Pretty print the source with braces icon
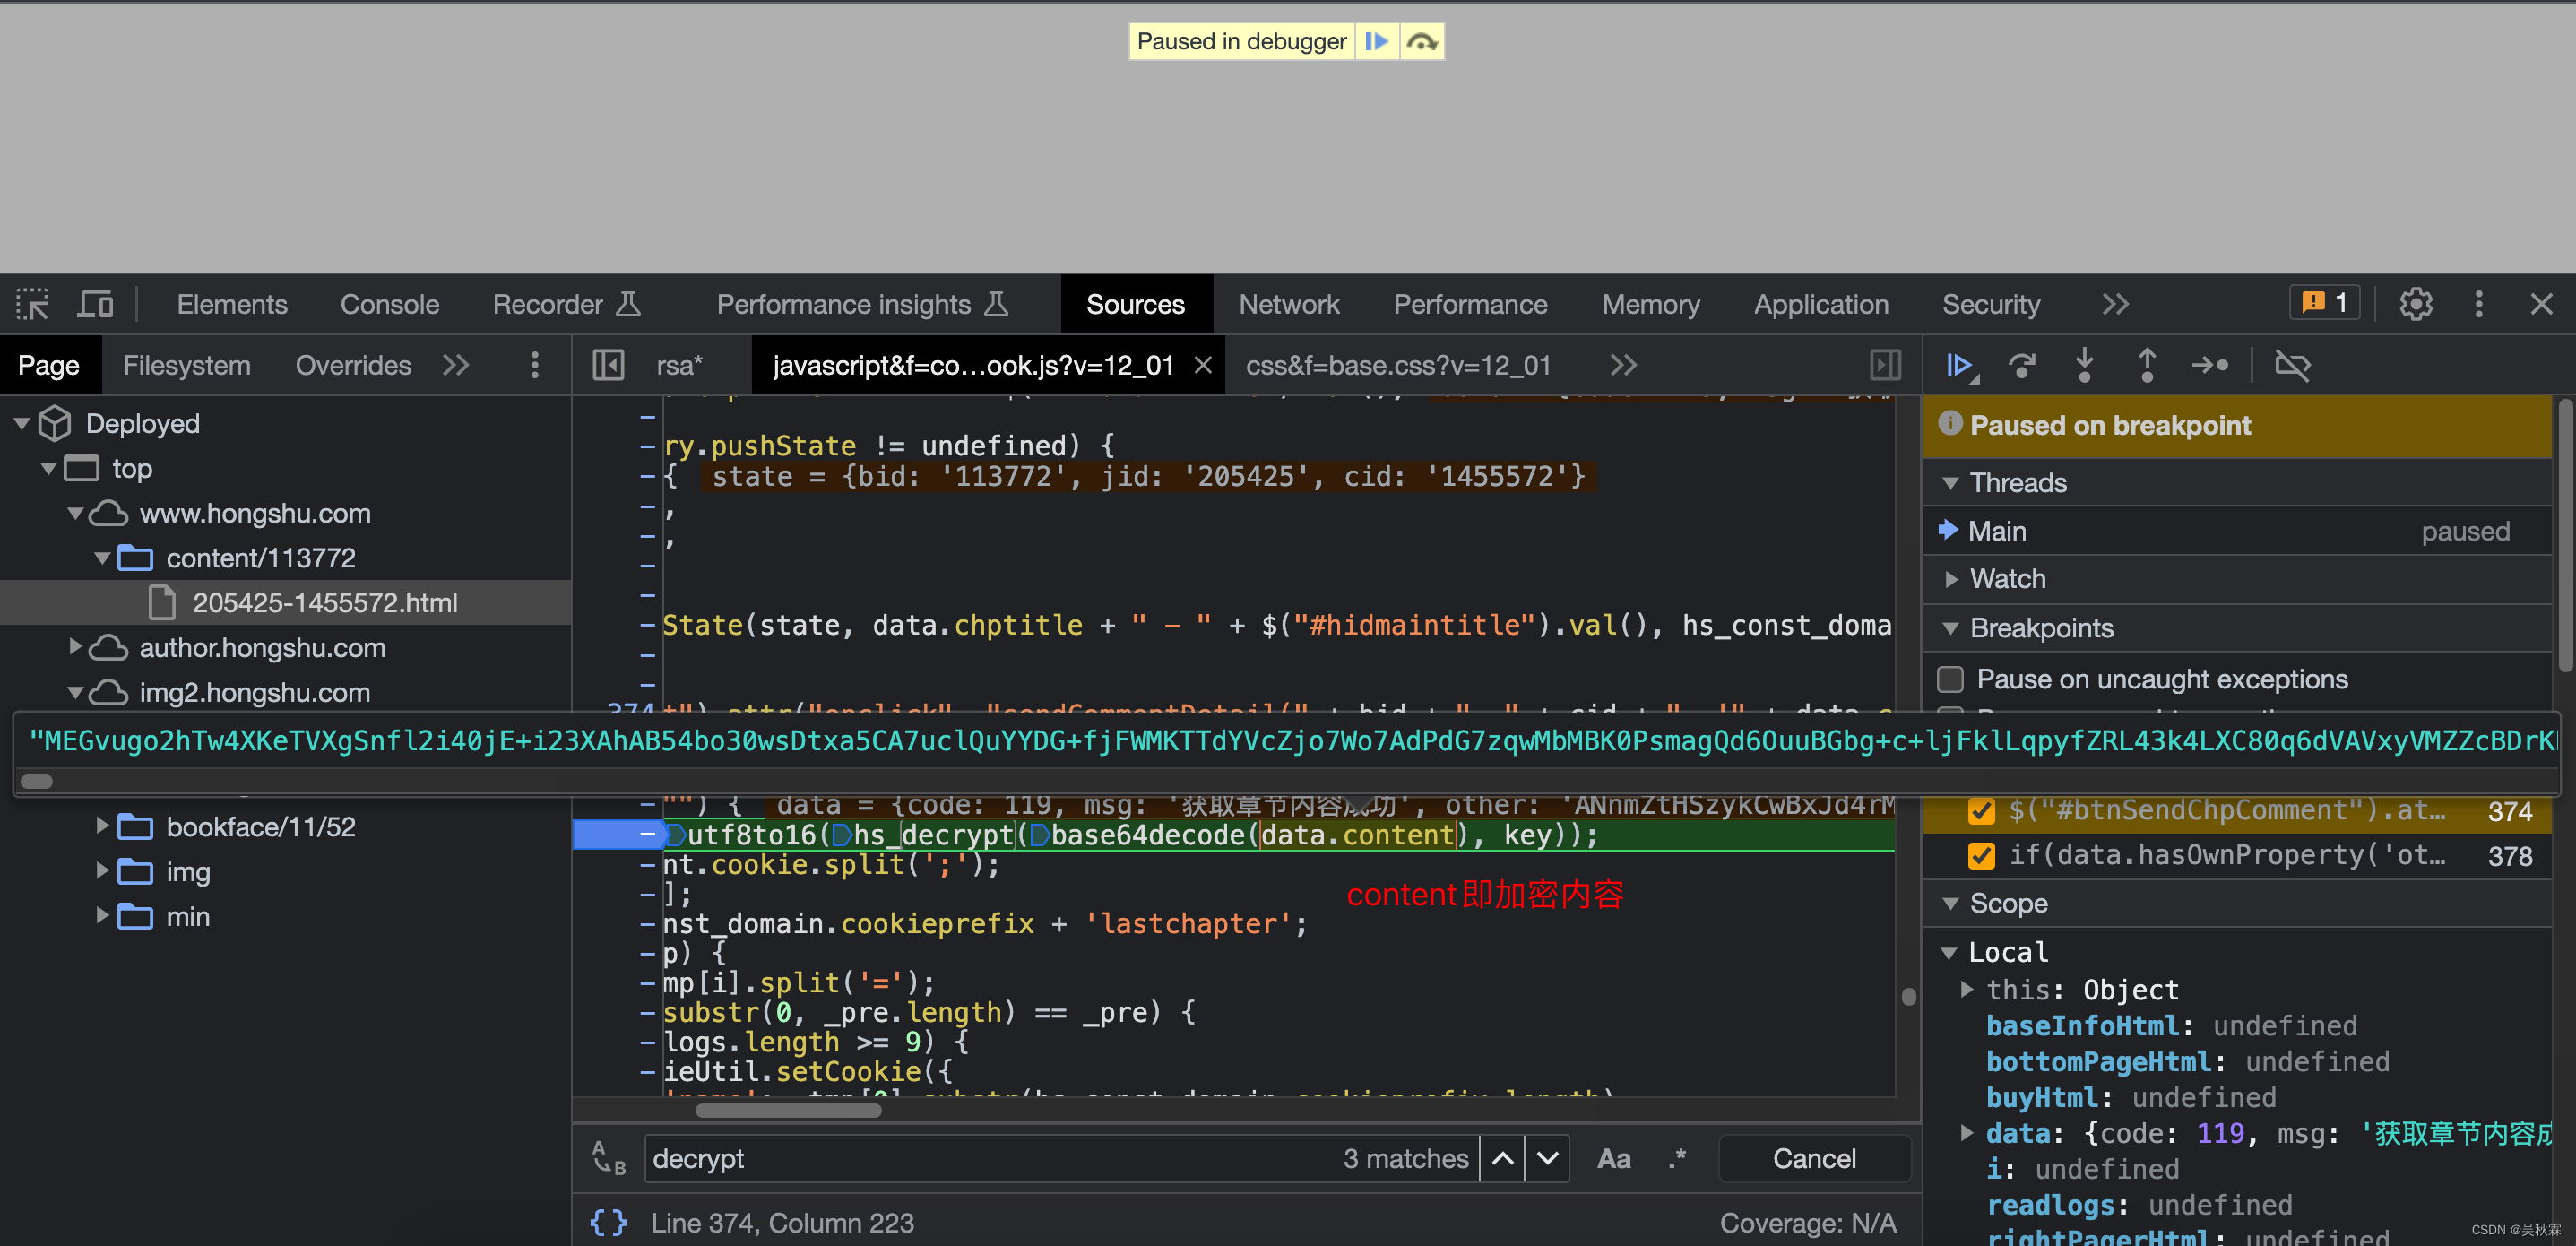Image resolution: width=2576 pixels, height=1246 pixels. tap(608, 1222)
